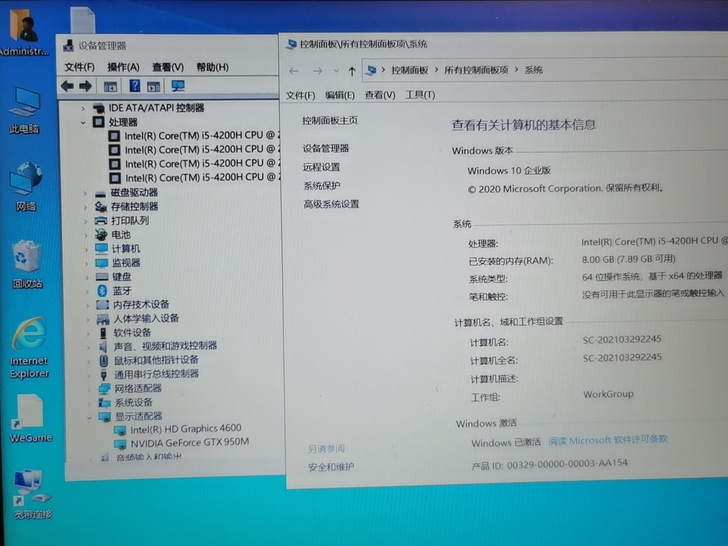Collapse the 显示适配器 display adapters node
This screenshot has height=546, width=728.
(89, 417)
